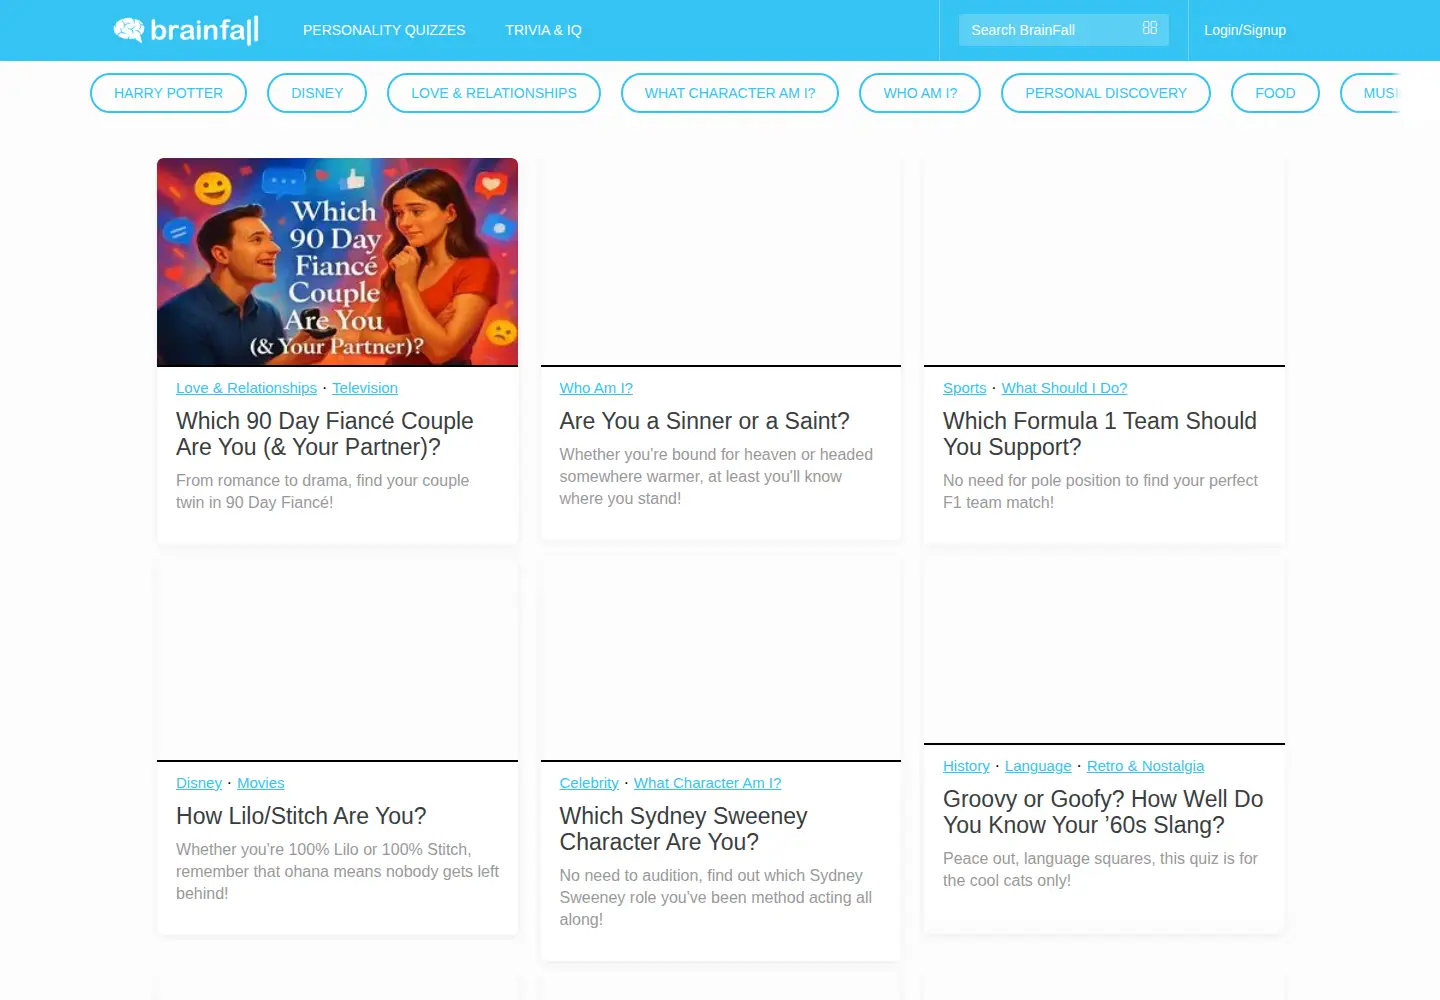Open Are You a Sinner or a Saint?

click(x=705, y=421)
